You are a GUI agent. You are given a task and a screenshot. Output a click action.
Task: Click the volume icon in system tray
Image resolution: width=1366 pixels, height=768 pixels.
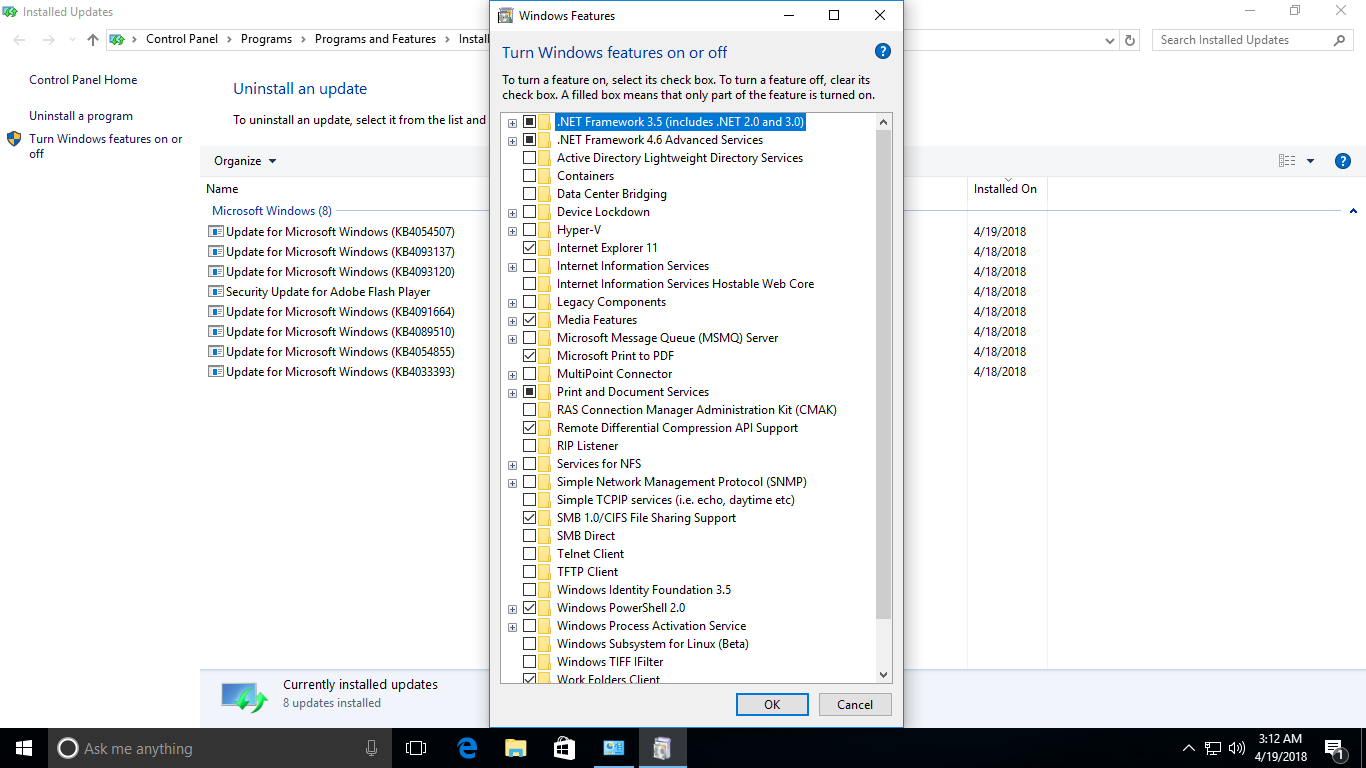tap(1237, 748)
